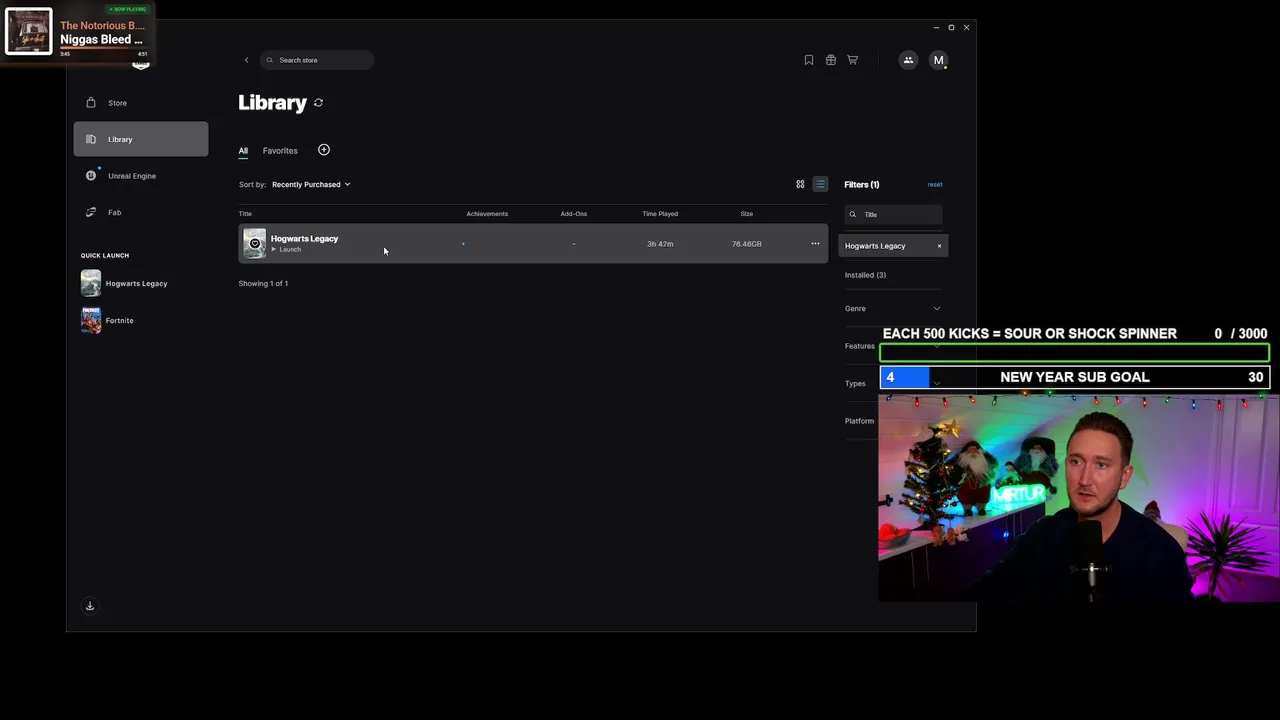Open the wishlist bookmark icon

(x=809, y=60)
